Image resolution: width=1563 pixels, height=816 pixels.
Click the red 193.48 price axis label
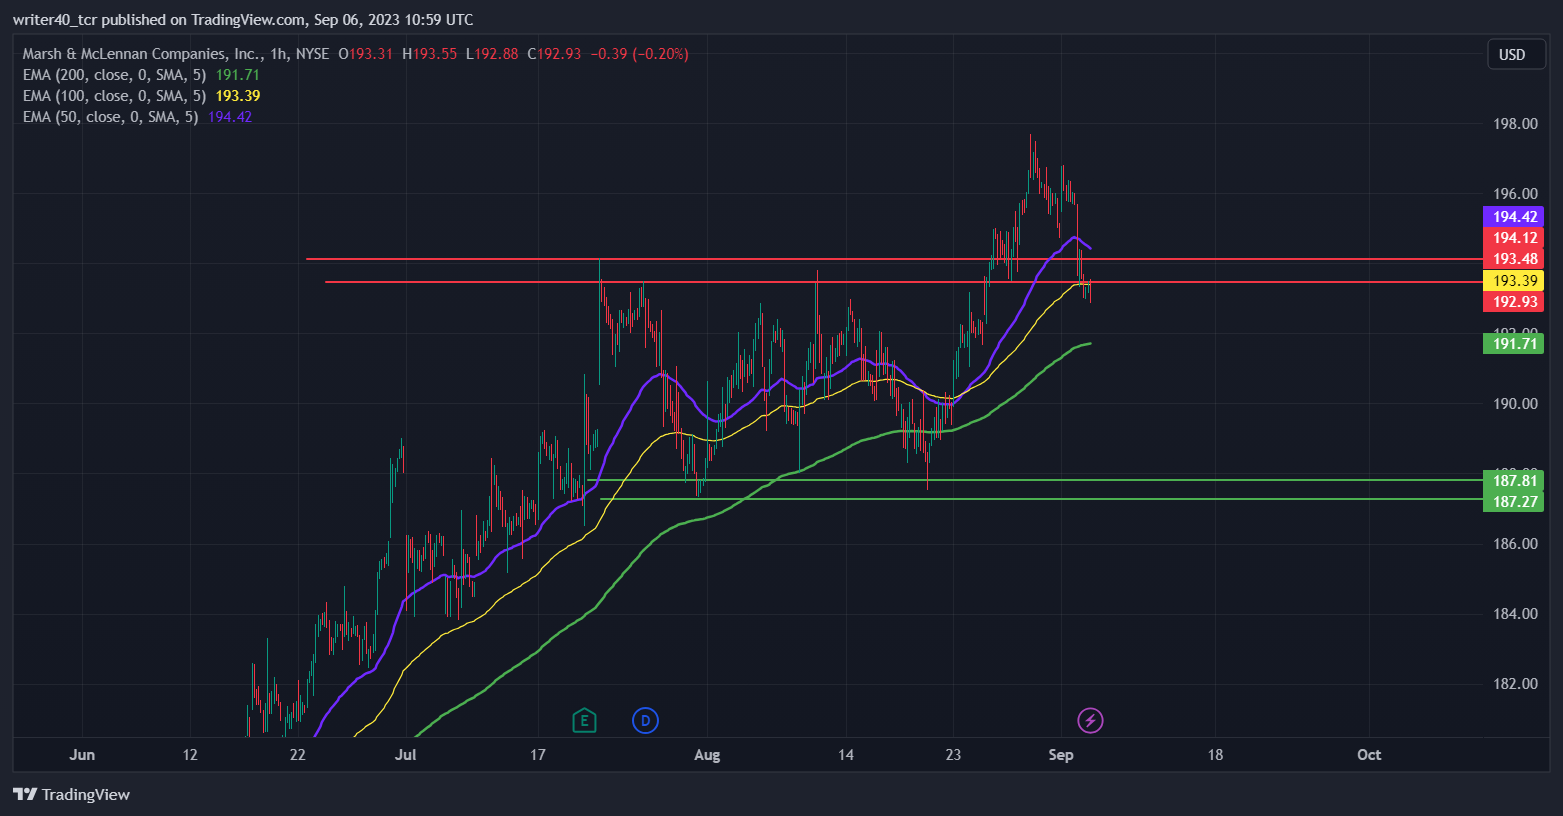[x=1514, y=259]
